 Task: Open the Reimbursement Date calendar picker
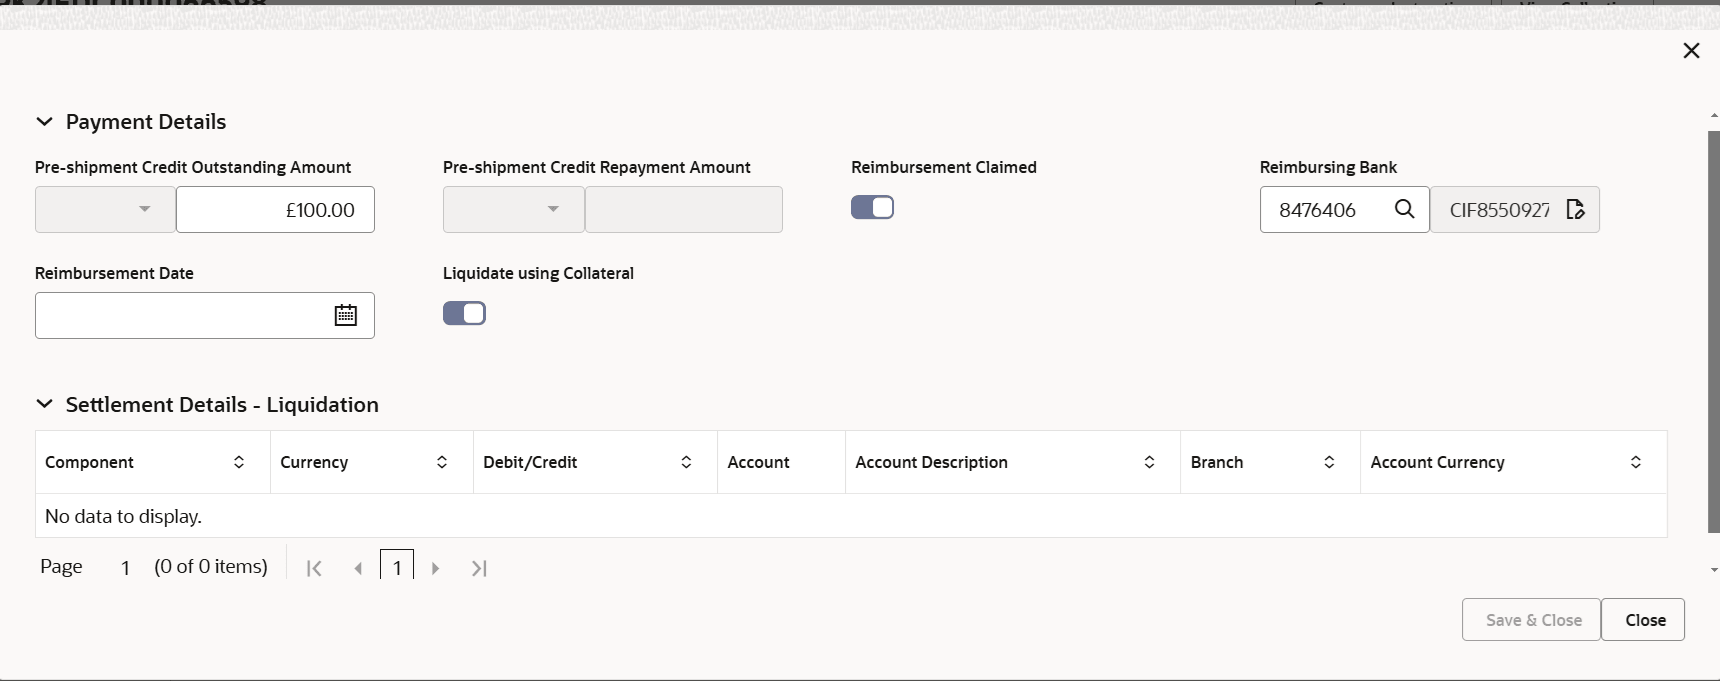point(345,315)
